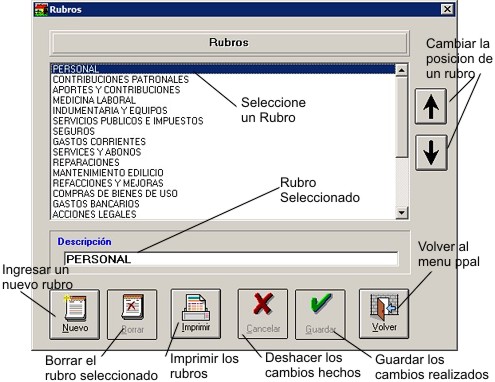Click the list scrollbar up arrow
The height and width of the screenshot is (382, 495).
tap(402, 70)
